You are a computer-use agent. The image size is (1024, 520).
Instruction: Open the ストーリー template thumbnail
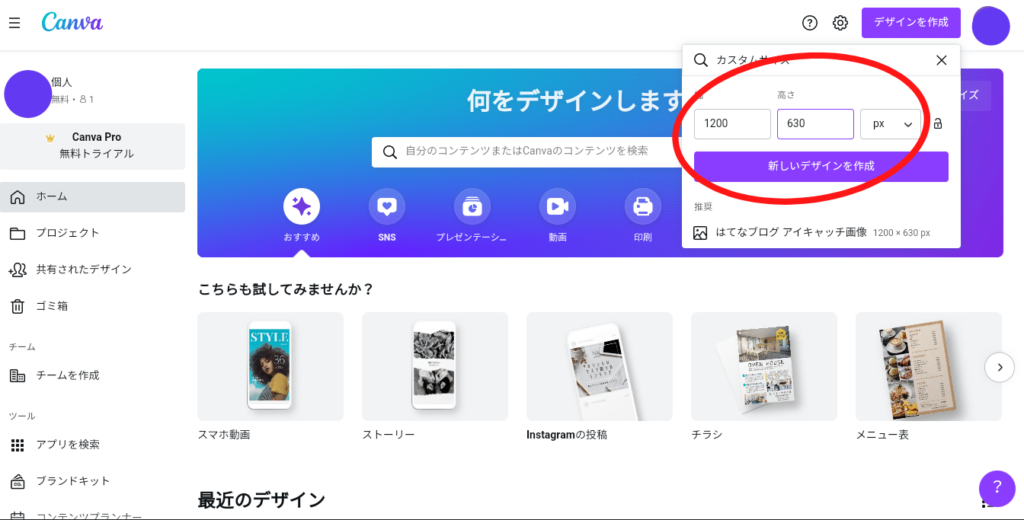coord(434,366)
